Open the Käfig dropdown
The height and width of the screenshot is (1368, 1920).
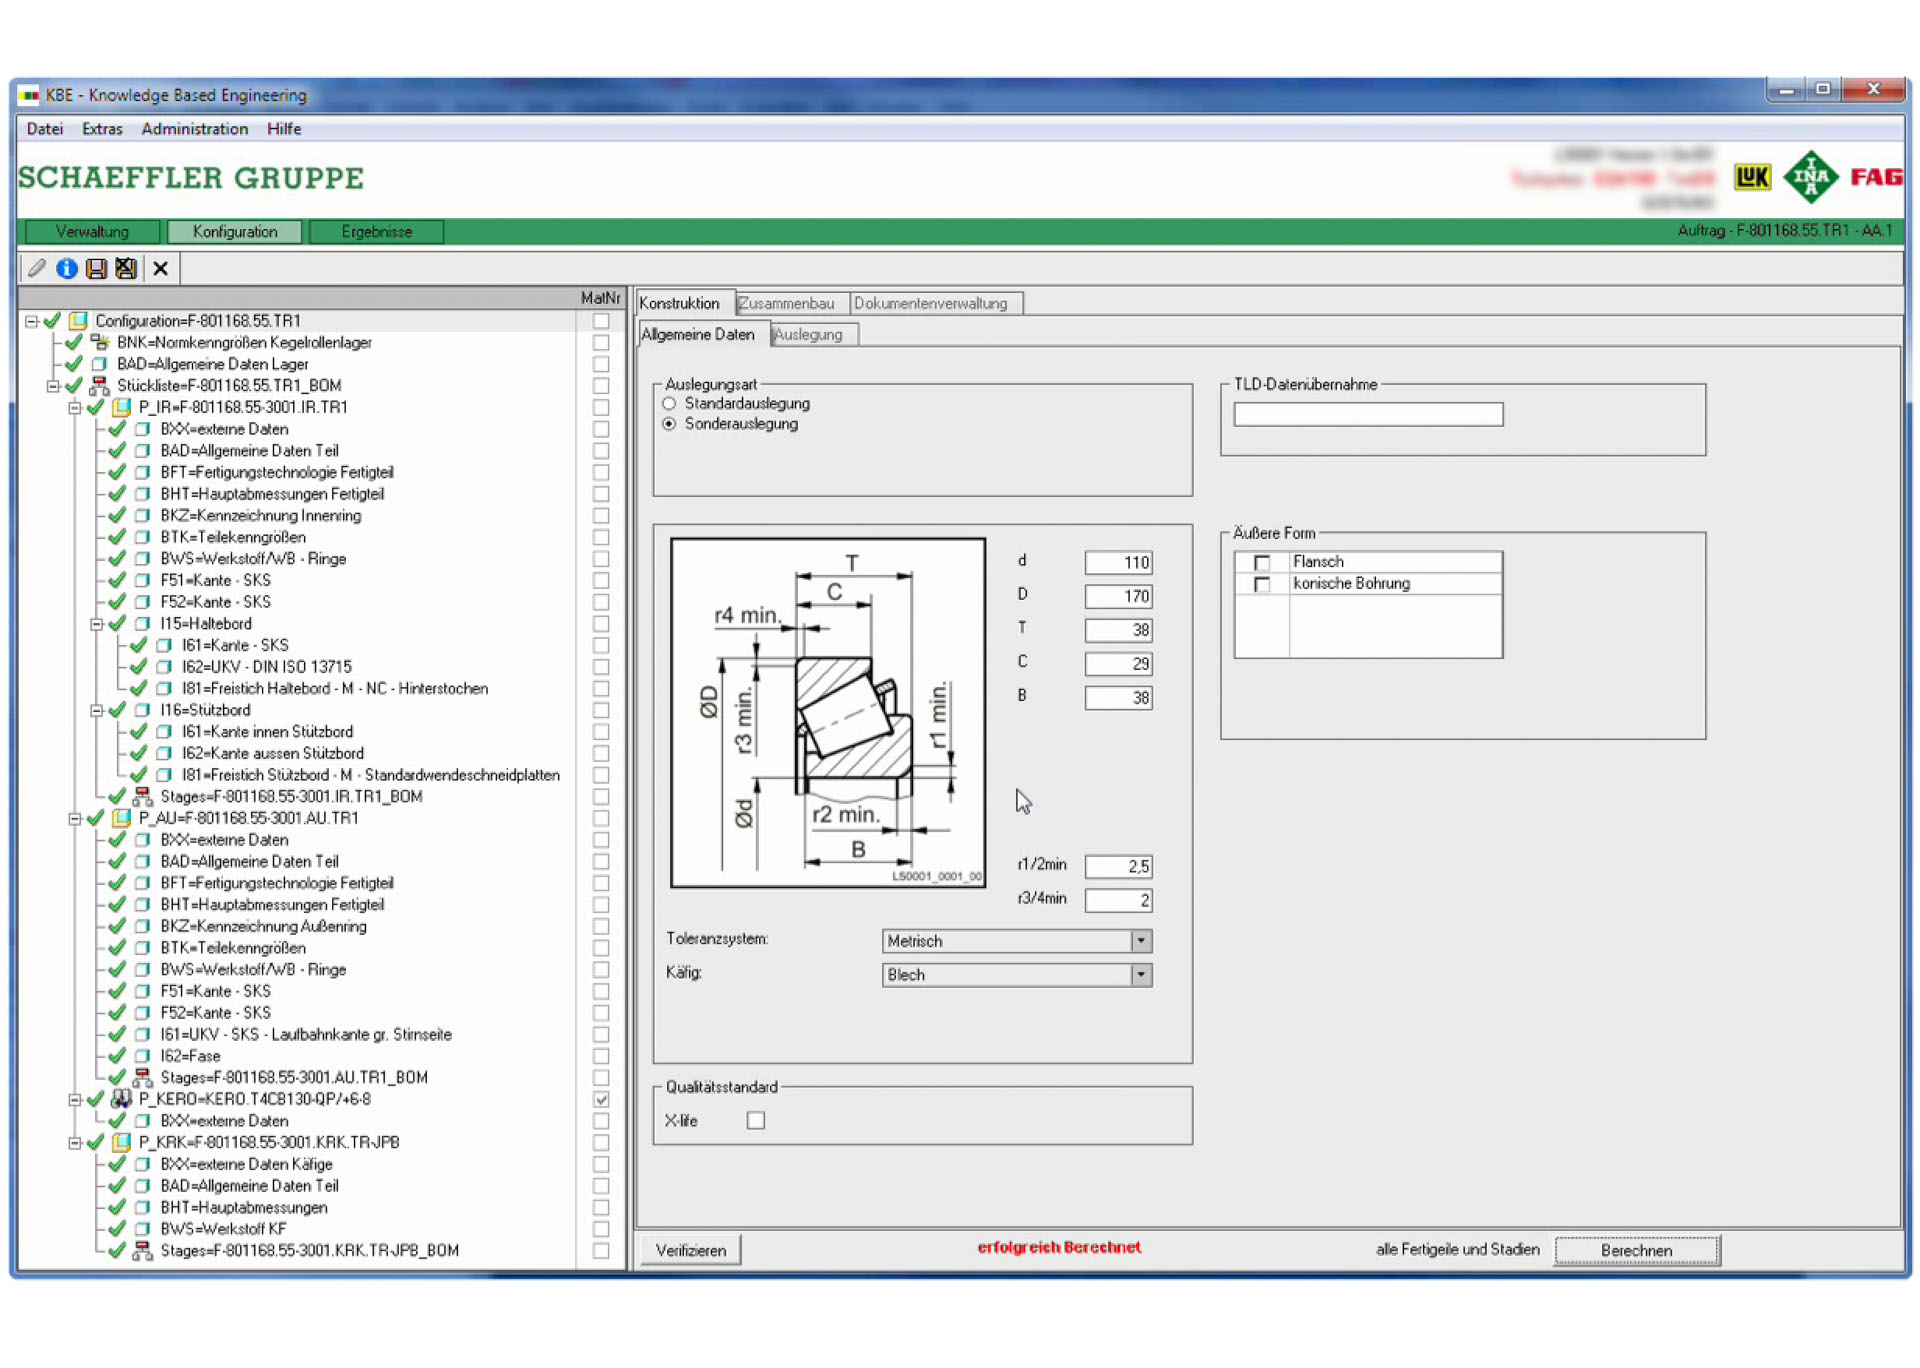pyautogui.click(x=1141, y=975)
